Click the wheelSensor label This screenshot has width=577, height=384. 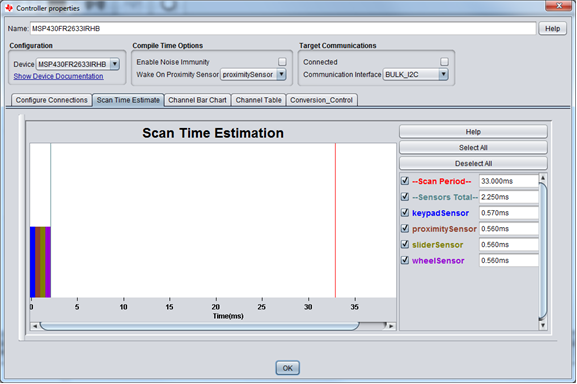(438, 260)
